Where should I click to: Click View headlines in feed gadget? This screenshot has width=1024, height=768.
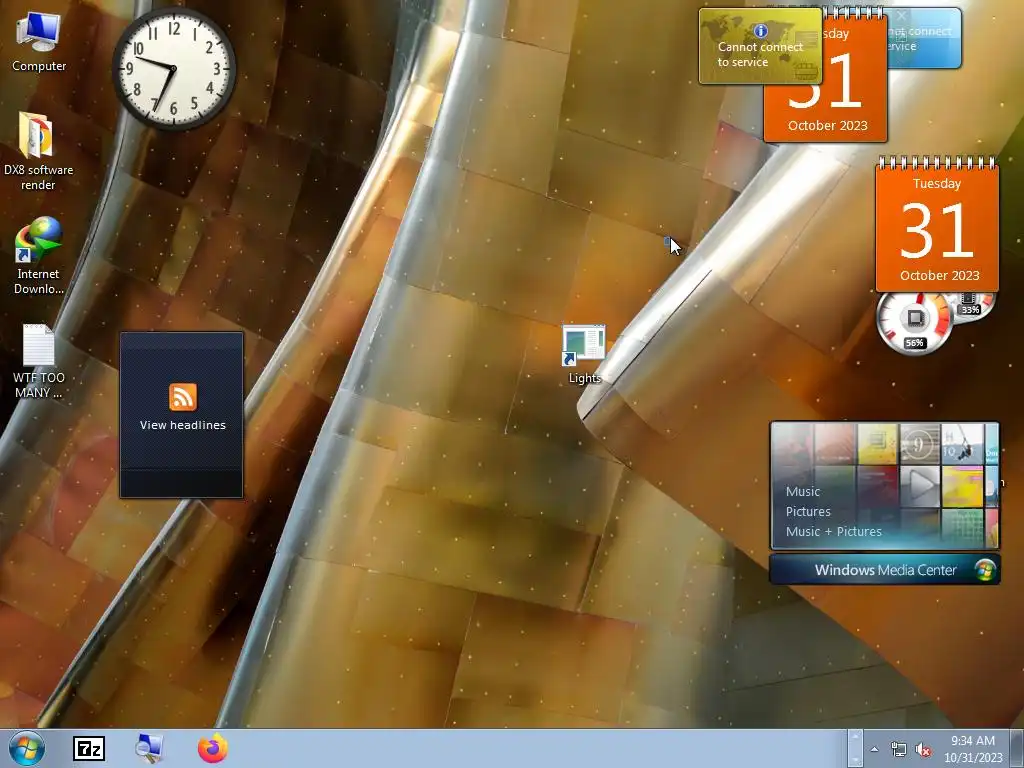183,425
